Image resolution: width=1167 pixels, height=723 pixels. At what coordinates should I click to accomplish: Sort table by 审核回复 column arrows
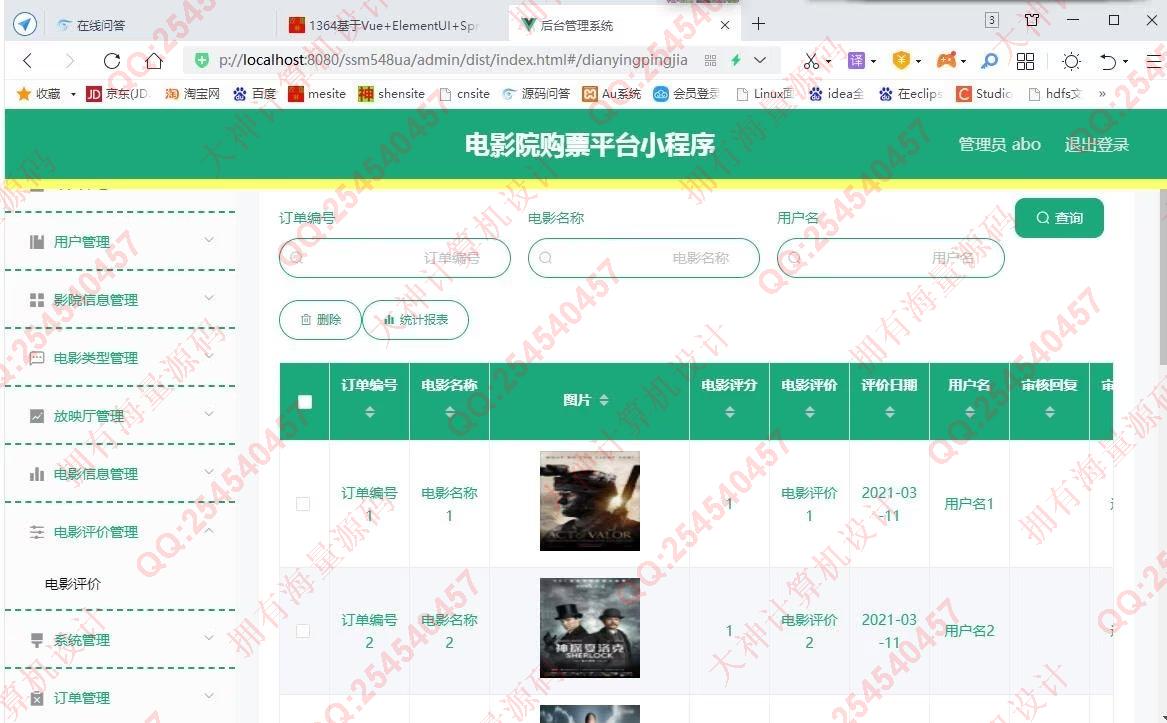pyautogui.click(x=1049, y=412)
